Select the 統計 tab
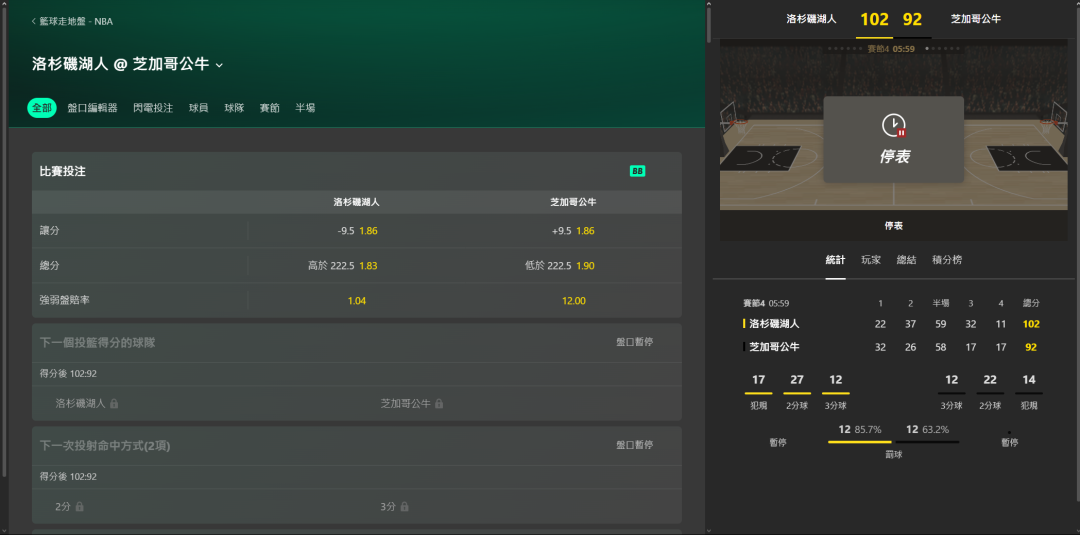Image resolution: width=1080 pixels, height=535 pixels. click(x=835, y=260)
